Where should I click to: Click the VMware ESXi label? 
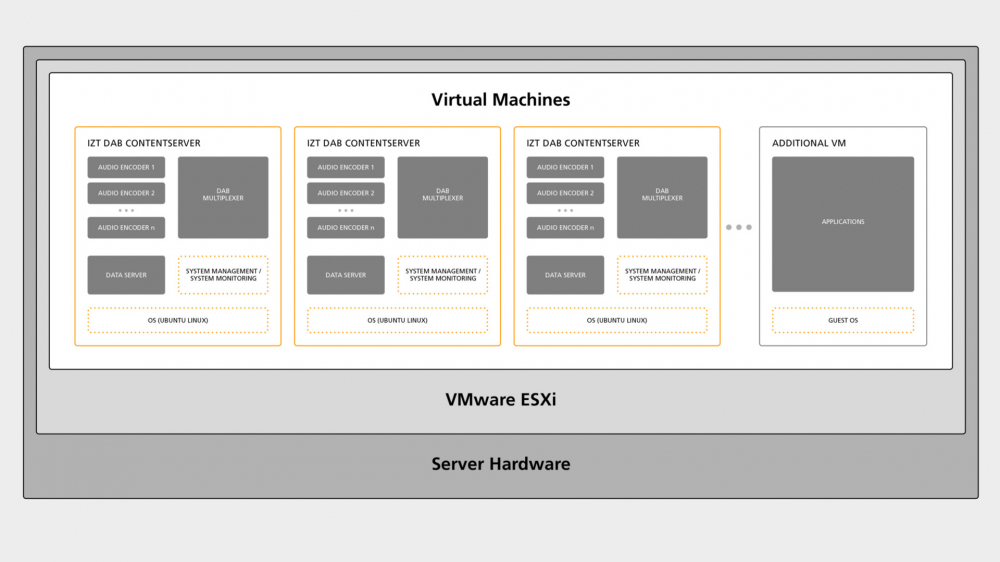(x=501, y=399)
